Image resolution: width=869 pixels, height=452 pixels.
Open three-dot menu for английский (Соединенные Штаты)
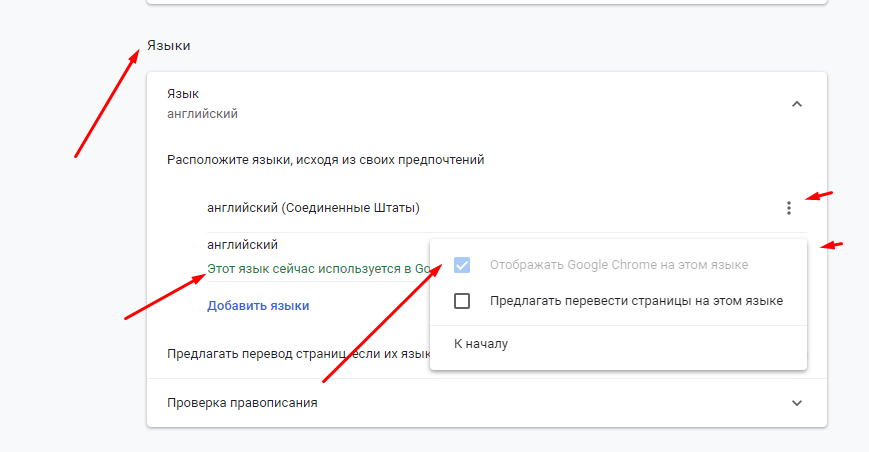[789, 208]
